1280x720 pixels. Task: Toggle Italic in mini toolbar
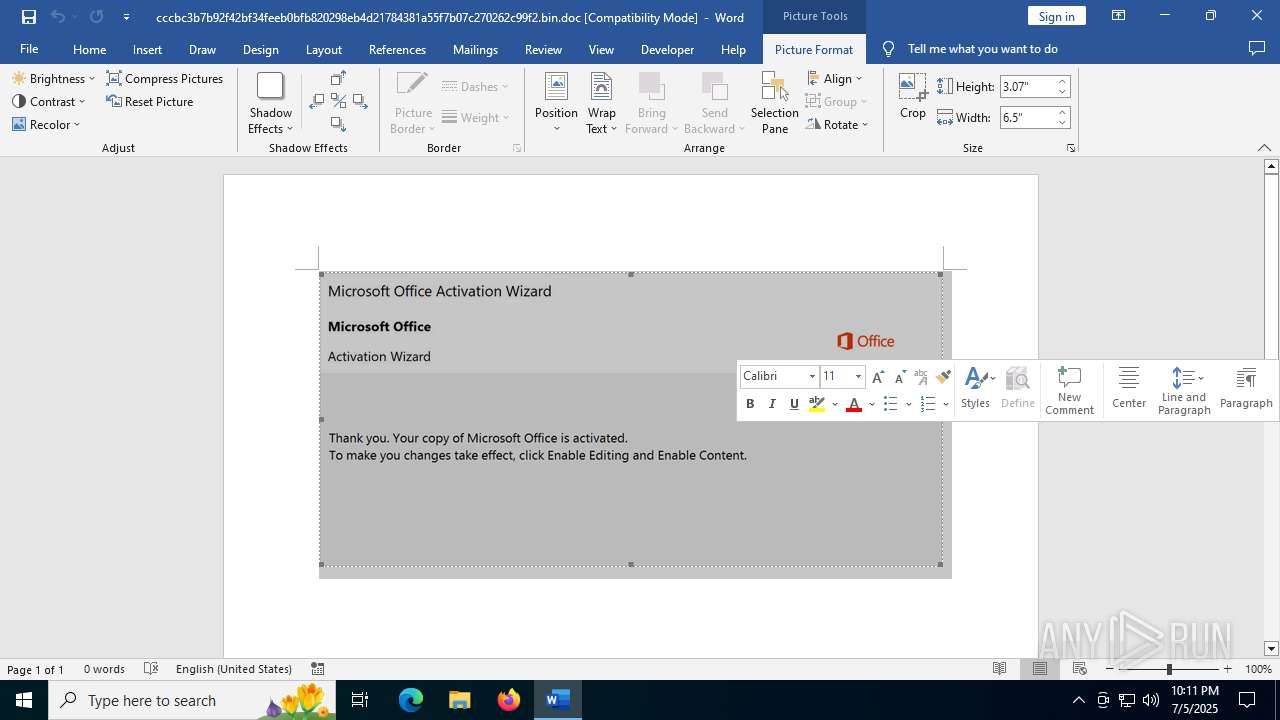772,404
